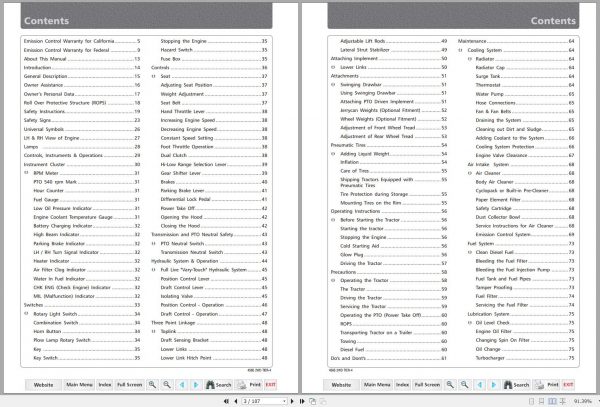Go forward with right page's blue right arrow
The width and height of the screenshot is (600, 407).
pos(494,385)
